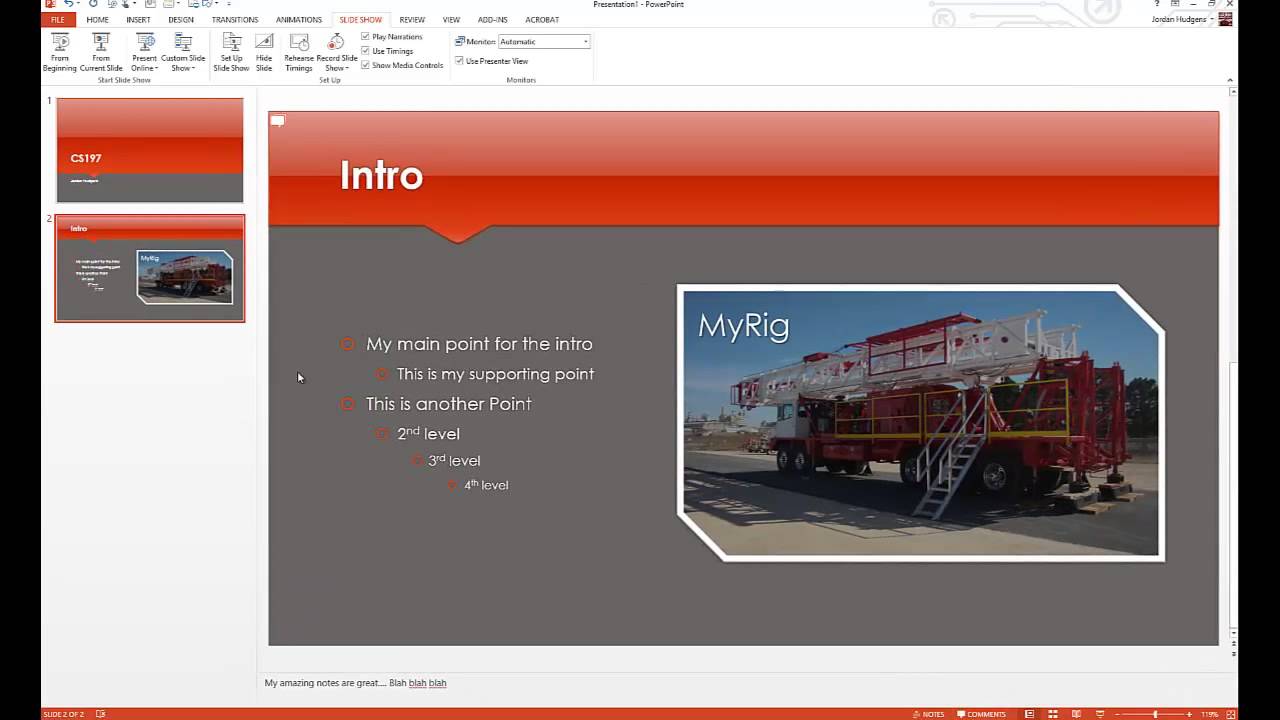The width and height of the screenshot is (1280, 720).
Task: Click the Intro slide title
Action: coord(381,175)
